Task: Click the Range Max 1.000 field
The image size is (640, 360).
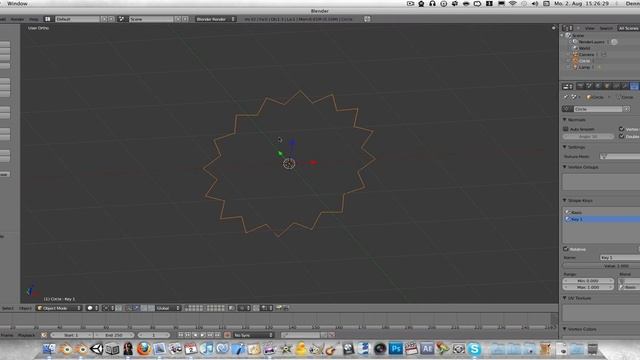Action: [588, 287]
